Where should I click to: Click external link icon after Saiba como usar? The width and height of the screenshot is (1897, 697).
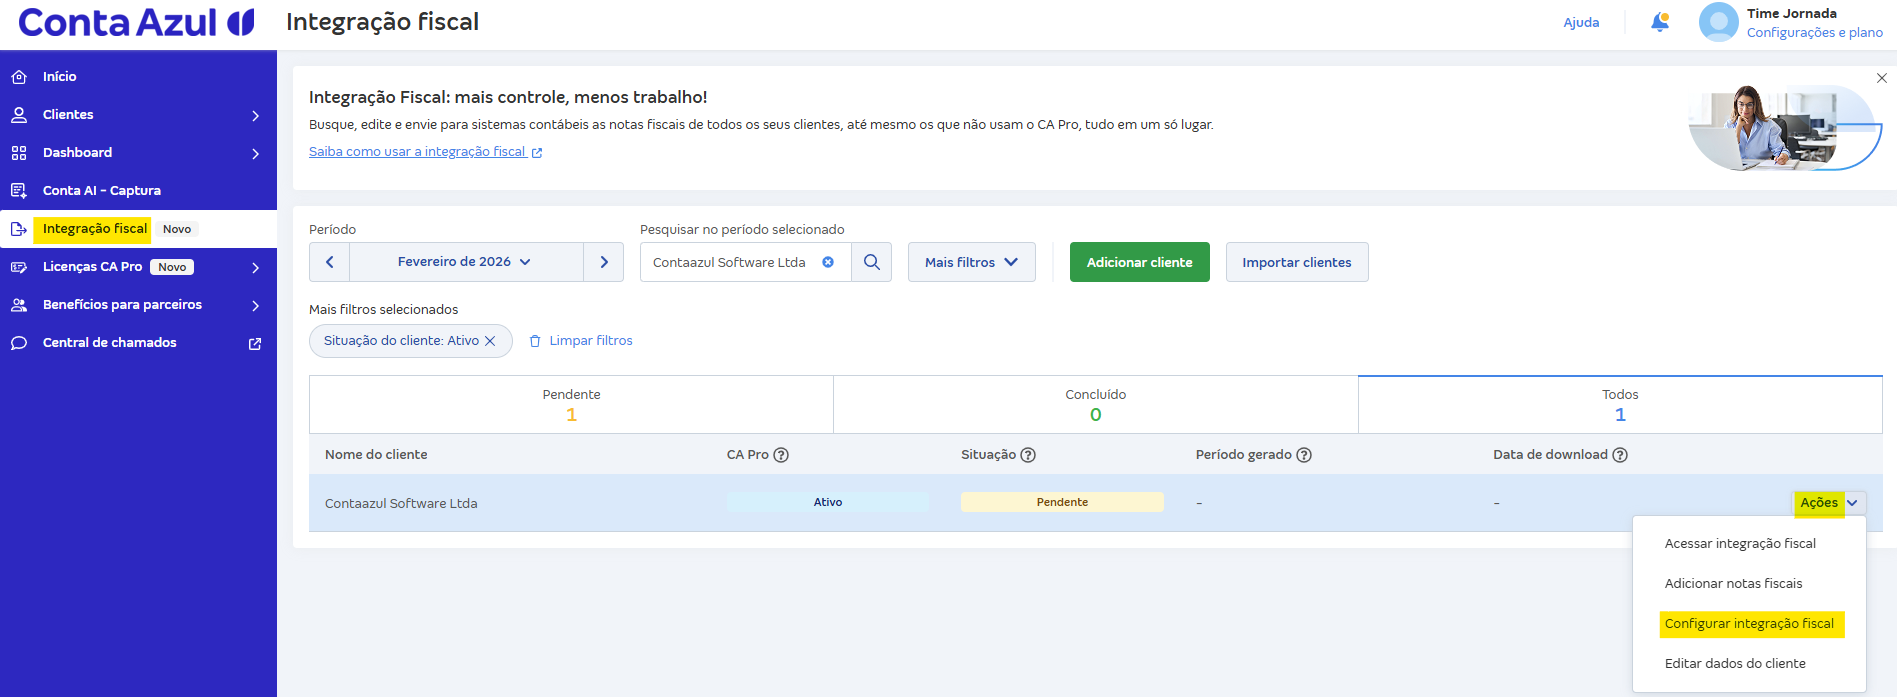coord(537,153)
